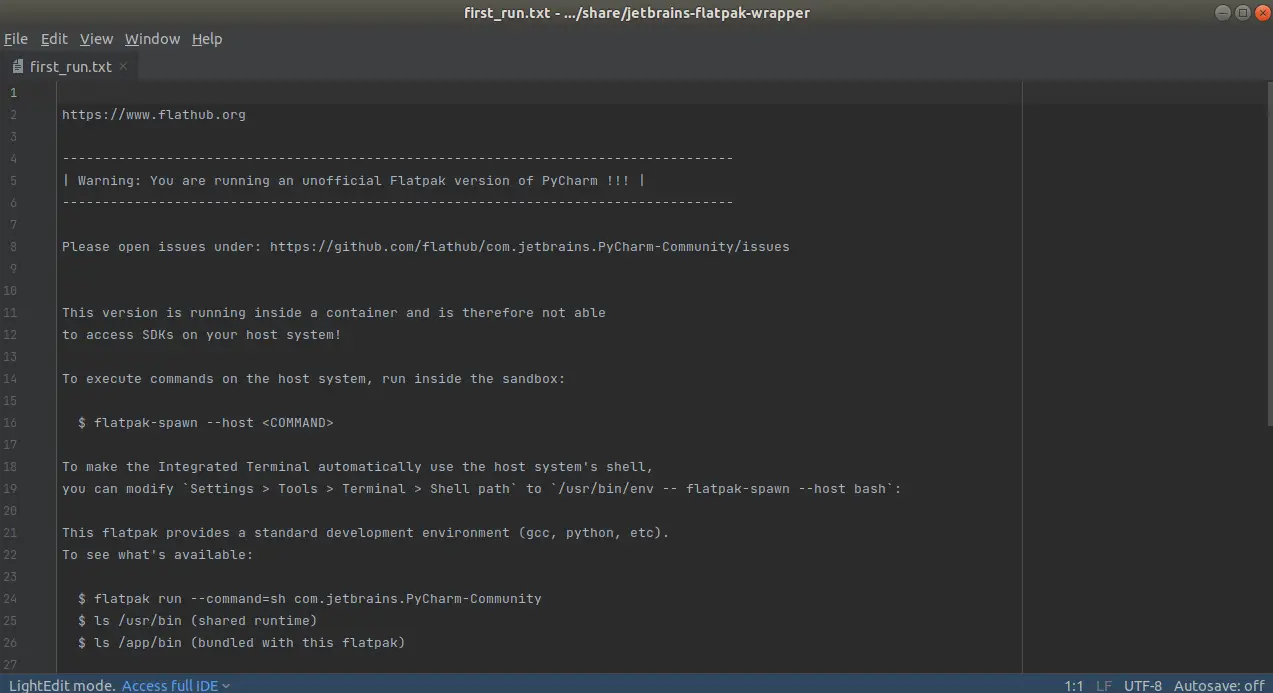Click the line 'To make the Integrated Terminal automatically'
Image resolution: width=1273 pixels, height=693 pixels.
coord(358,467)
